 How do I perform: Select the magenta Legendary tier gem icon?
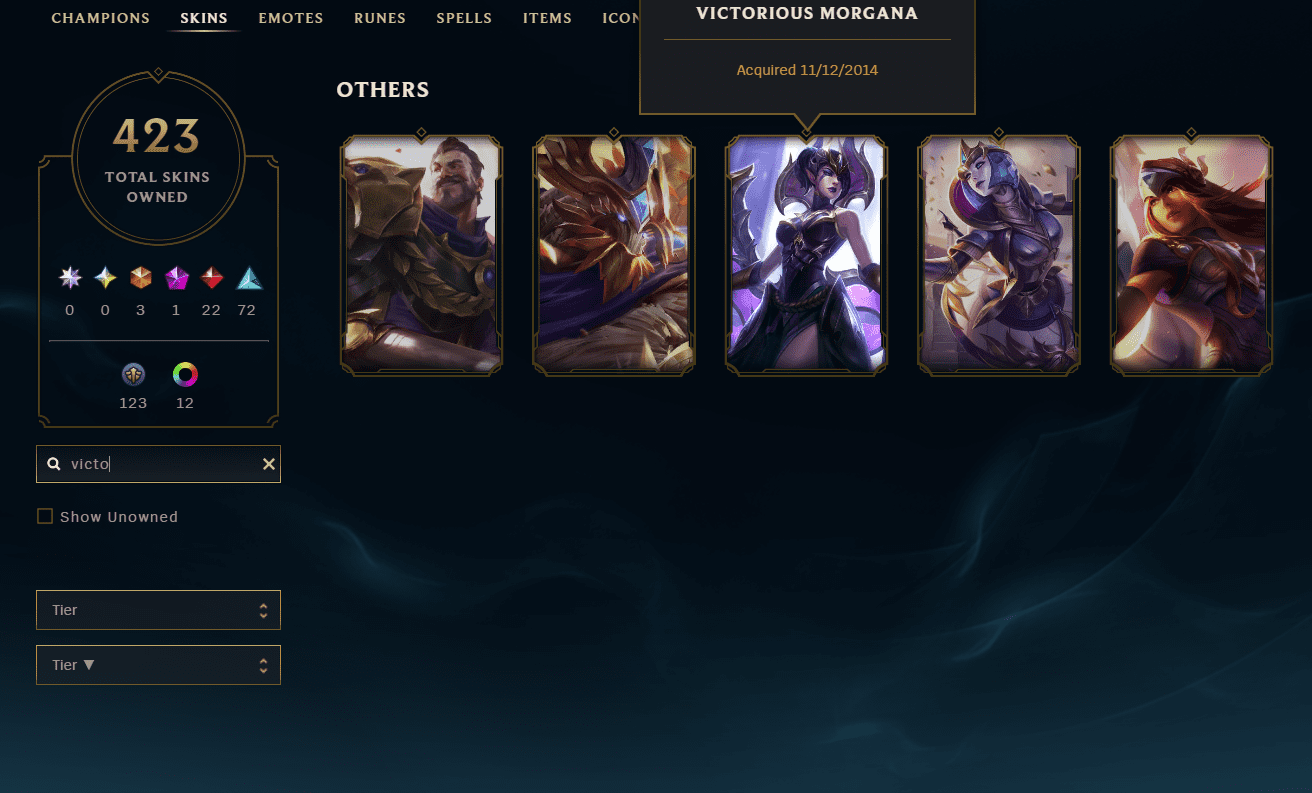176,278
